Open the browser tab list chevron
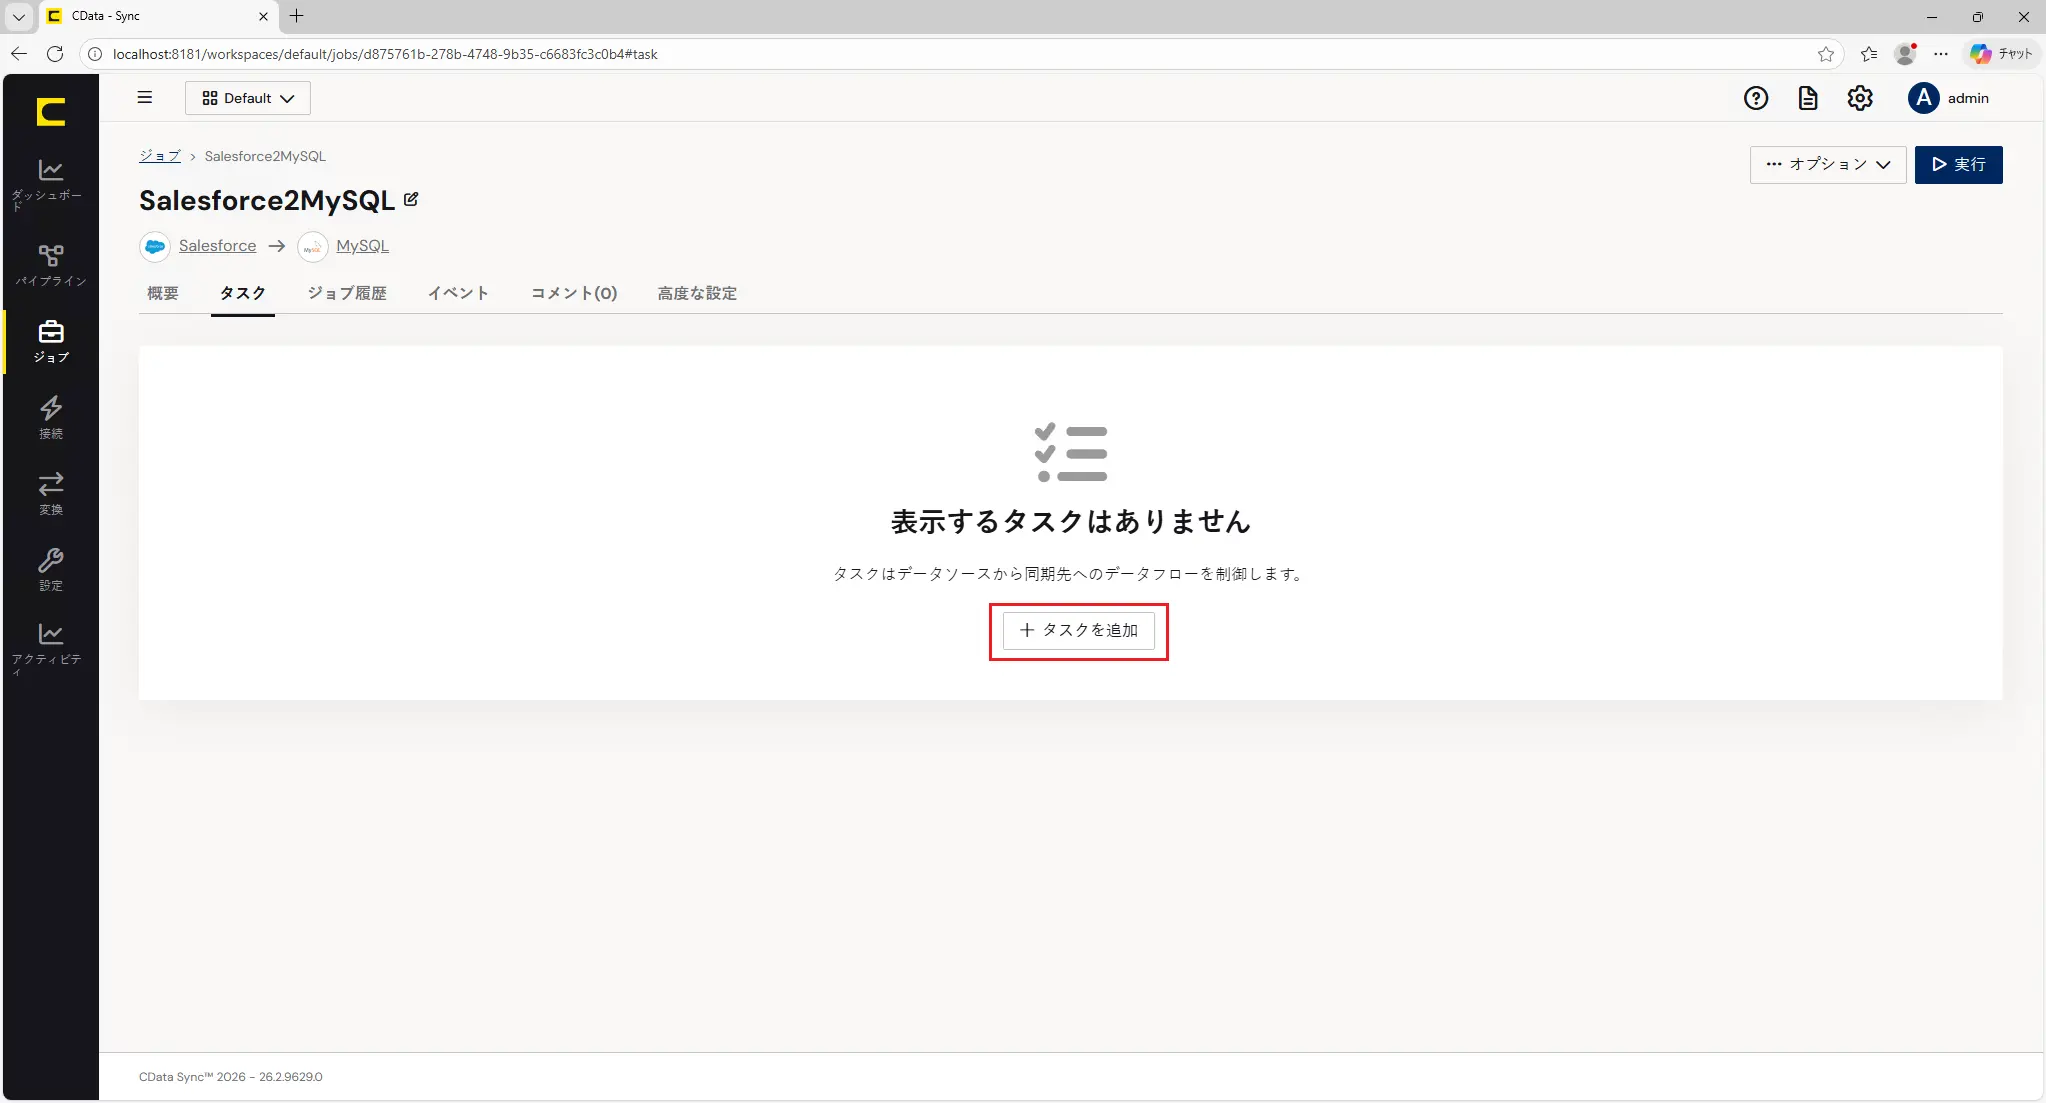This screenshot has height=1103, width=2046. [19, 16]
